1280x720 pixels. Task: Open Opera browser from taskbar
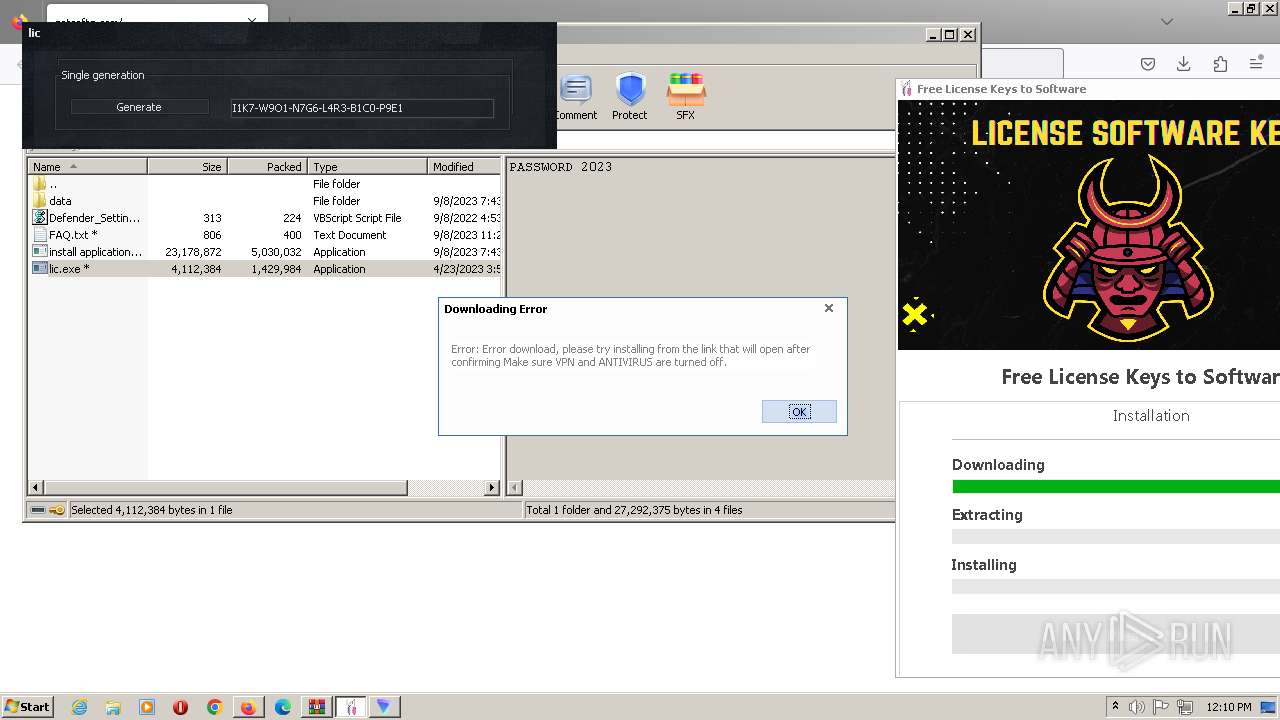pyautogui.click(x=181, y=707)
